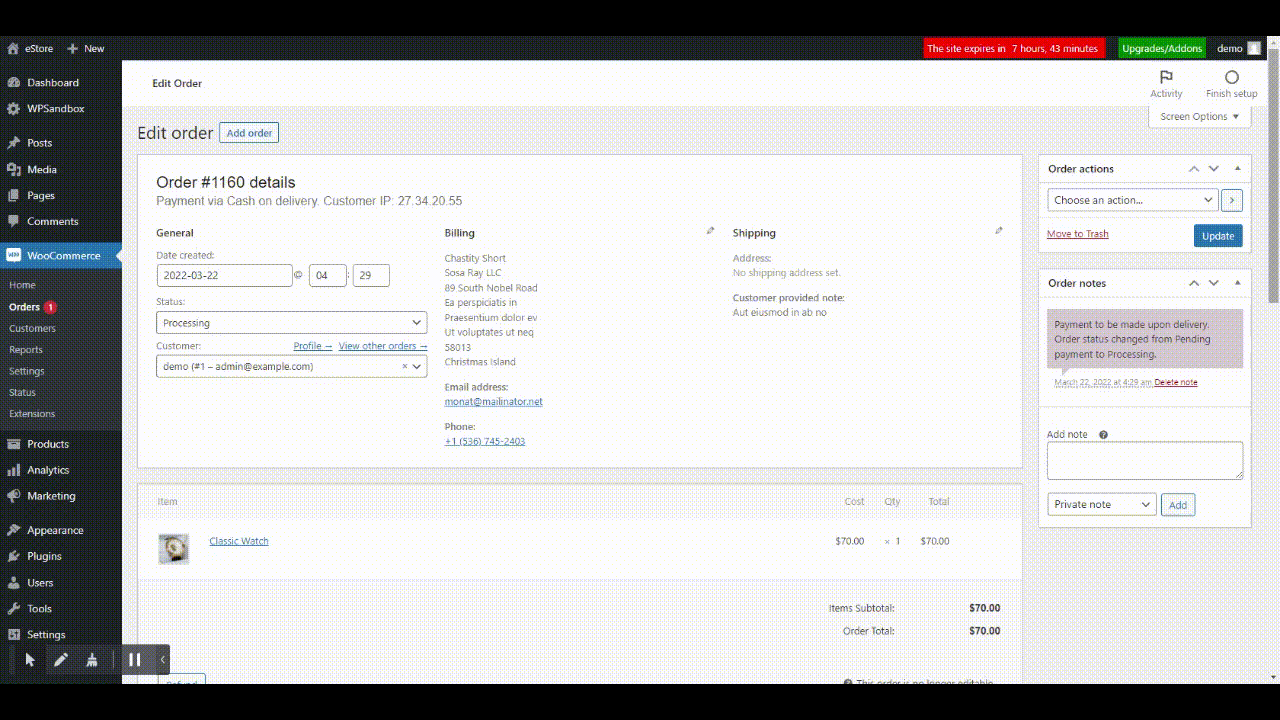Select the pencil annotation tool
1280x720 pixels.
tap(62, 659)
